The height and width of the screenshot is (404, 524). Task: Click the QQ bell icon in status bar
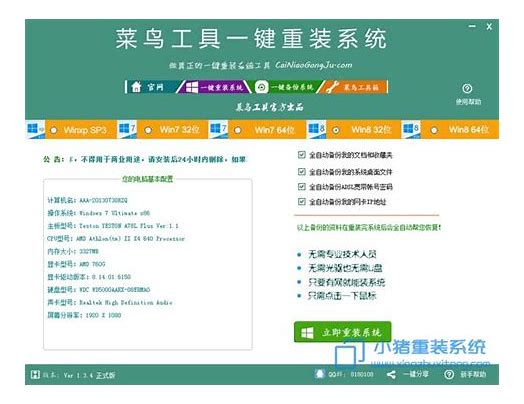click(319, 374)
